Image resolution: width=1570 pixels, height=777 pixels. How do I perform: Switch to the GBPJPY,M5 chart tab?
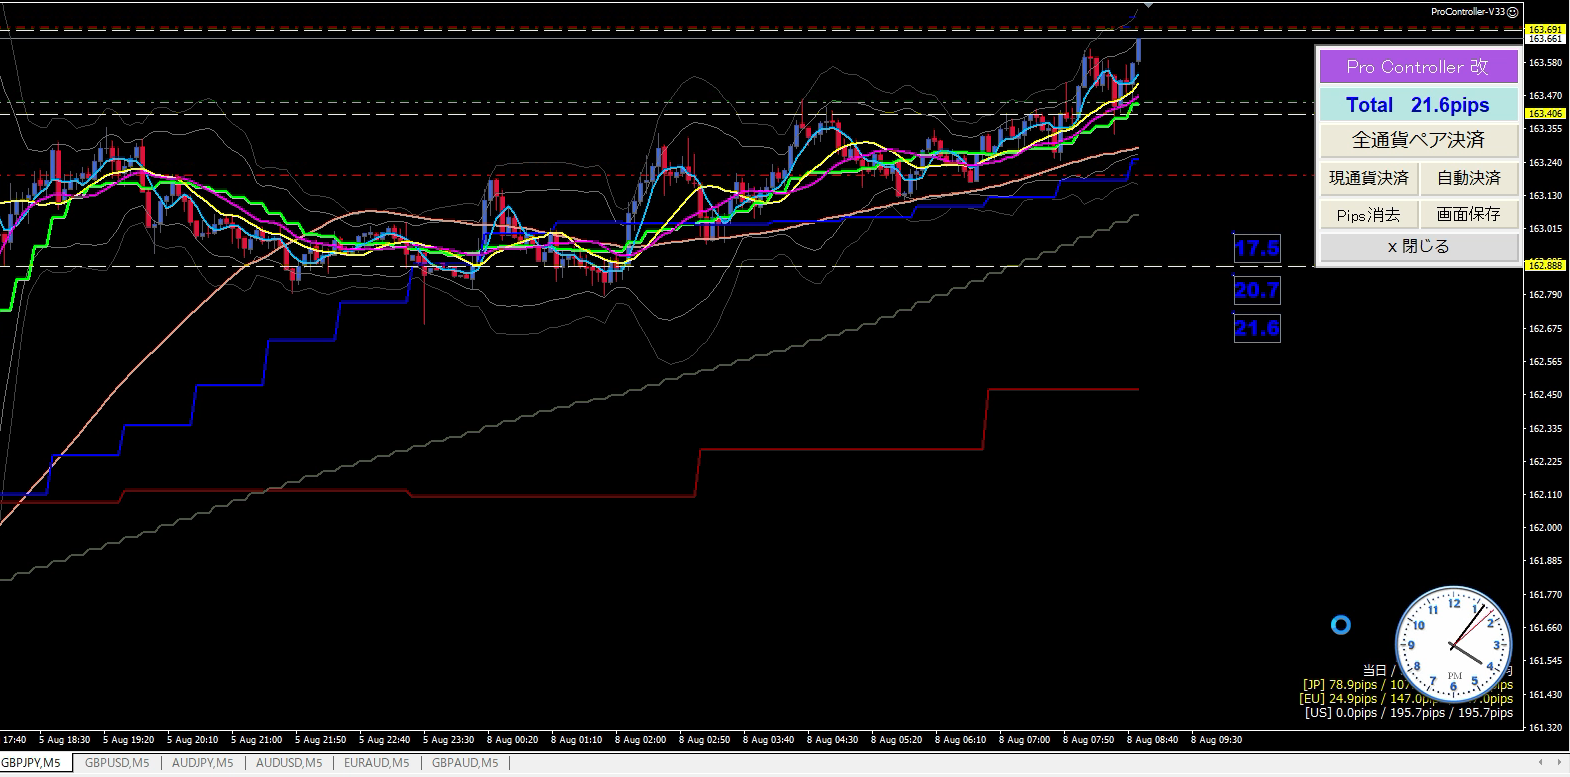point(31,763)
